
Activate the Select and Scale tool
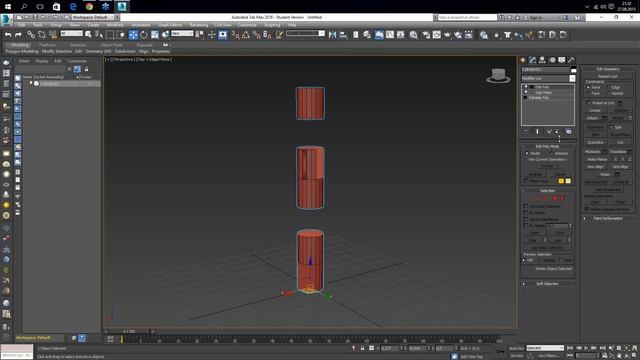tap(155, 35)
